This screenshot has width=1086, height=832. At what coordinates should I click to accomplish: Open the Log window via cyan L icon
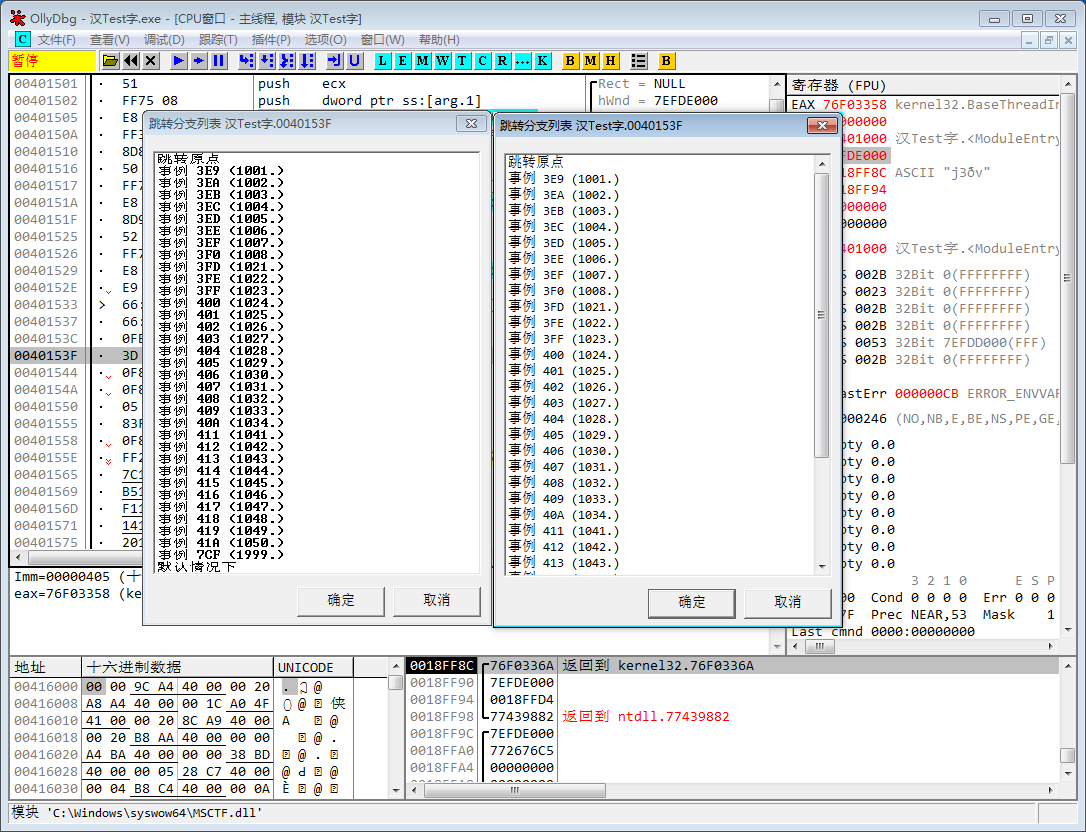point(382,61)
